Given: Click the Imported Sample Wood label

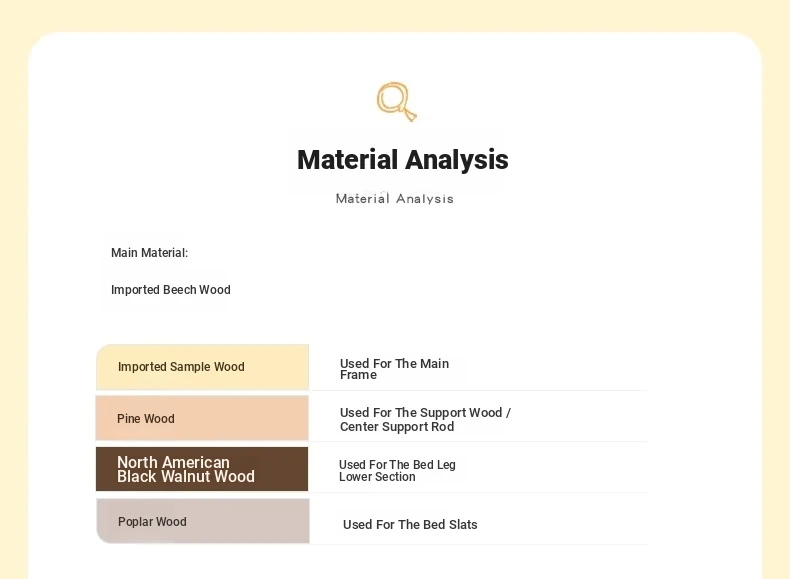Looking at the screenshot, I should (181, 367).
